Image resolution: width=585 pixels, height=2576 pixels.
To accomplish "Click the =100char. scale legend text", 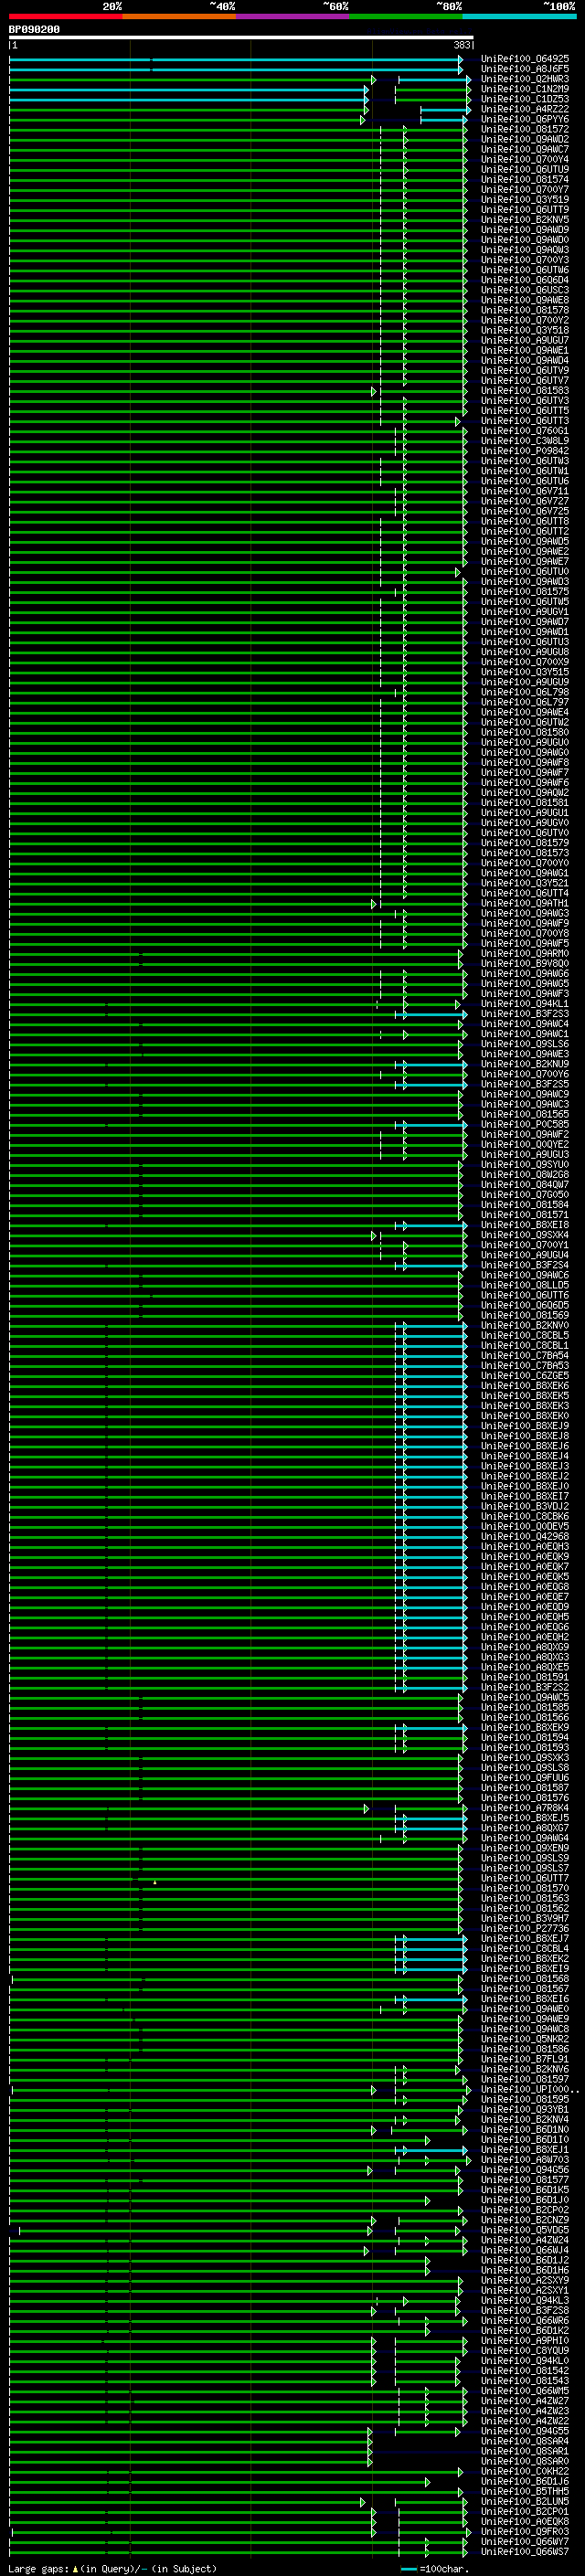I will [443, 2568].
